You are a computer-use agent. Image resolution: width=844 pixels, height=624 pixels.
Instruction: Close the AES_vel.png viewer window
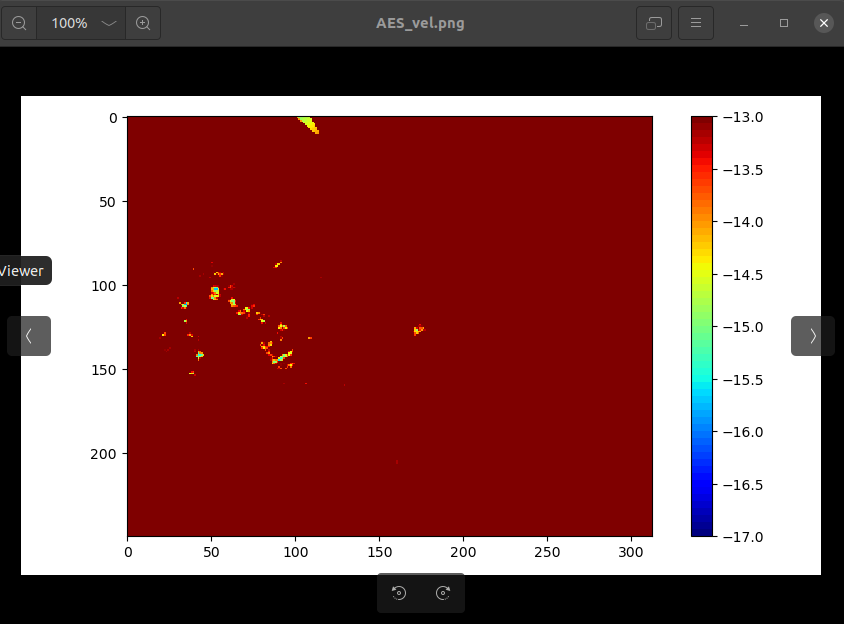tap(824, 23)
